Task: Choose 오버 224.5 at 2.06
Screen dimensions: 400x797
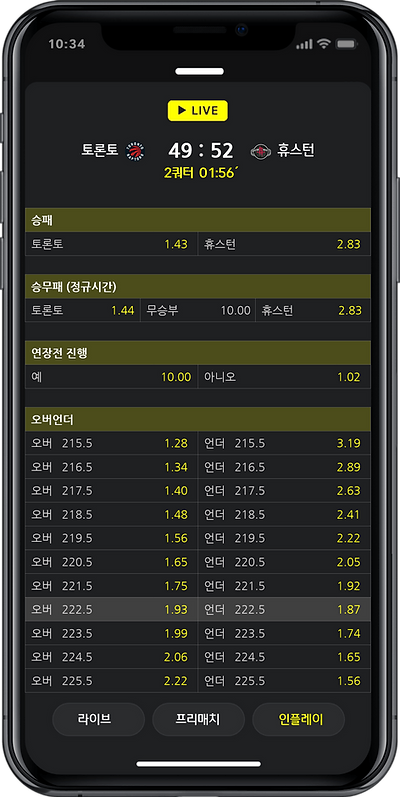Action: click(x=111, y=657)
